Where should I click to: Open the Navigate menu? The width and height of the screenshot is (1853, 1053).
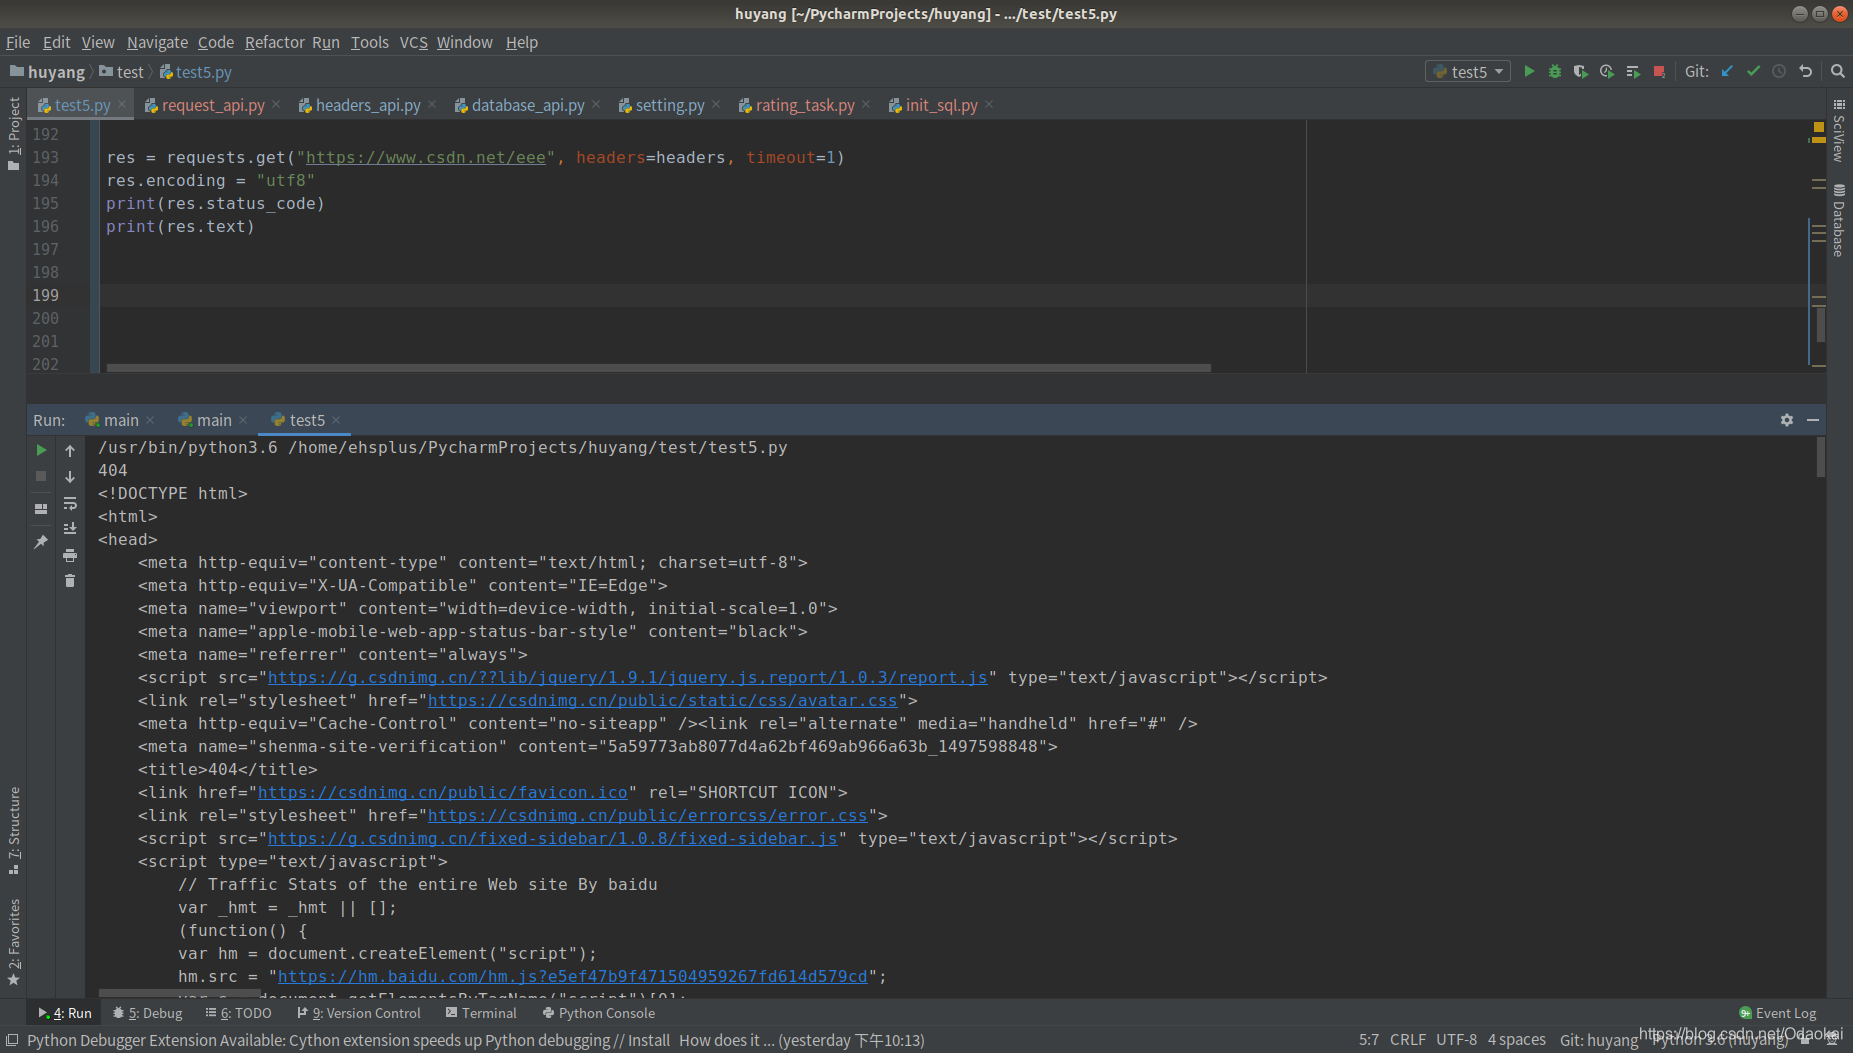[x=157, y=42]
